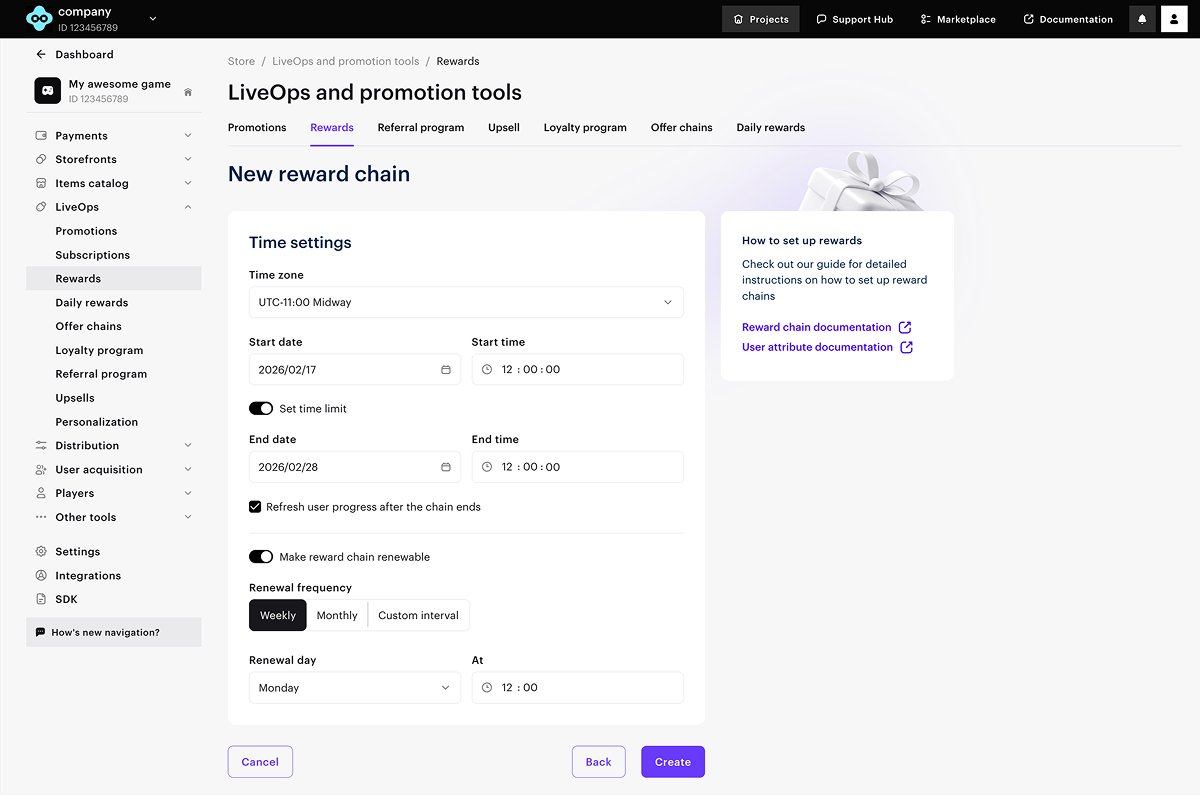The image size is (1200, 795).
Task: Click the calendar icon in End date
Action: point(446,467)
